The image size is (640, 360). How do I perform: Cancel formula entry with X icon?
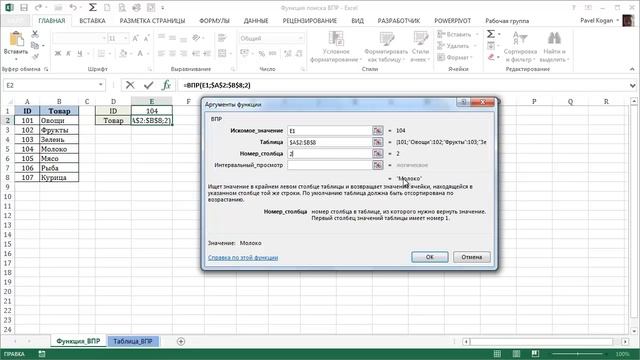click(130, 85)
